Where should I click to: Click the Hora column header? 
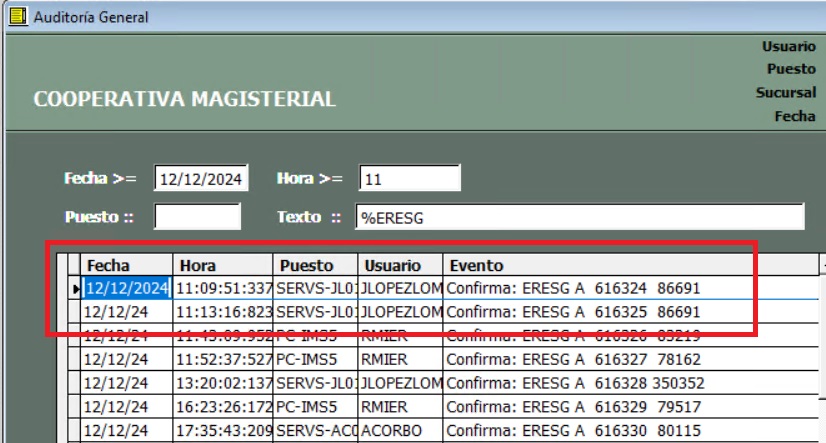tap(224, 265)
